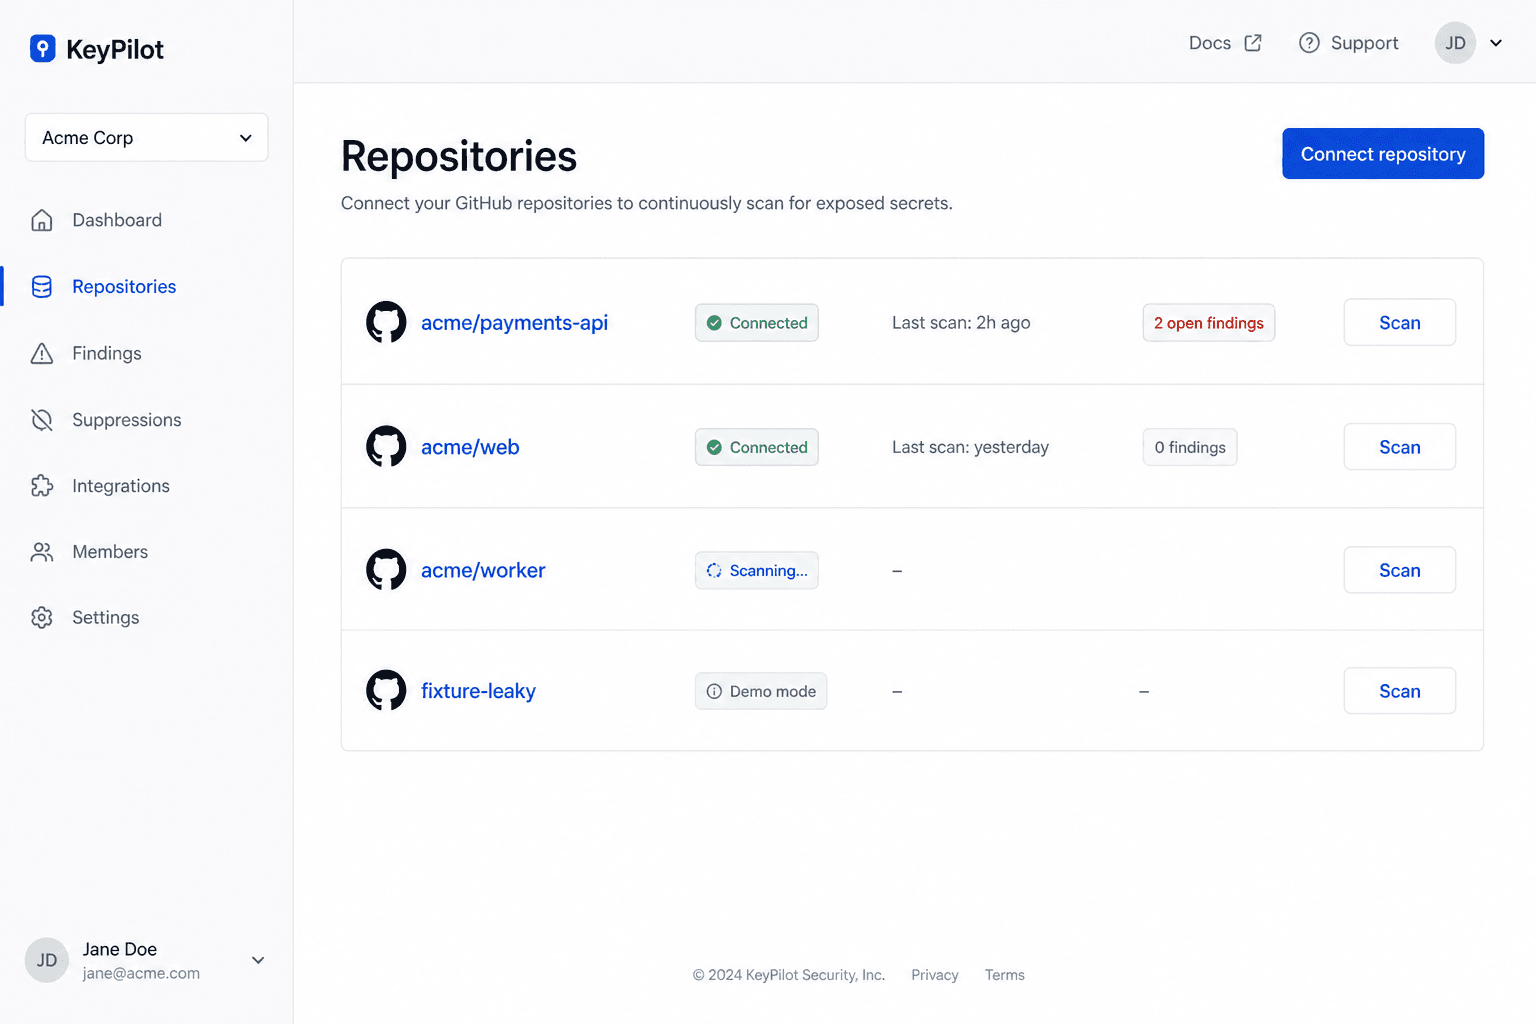Click the GitHub icon for acme/worker
Screen dimensions: 1536x1024
coord(386,570)
